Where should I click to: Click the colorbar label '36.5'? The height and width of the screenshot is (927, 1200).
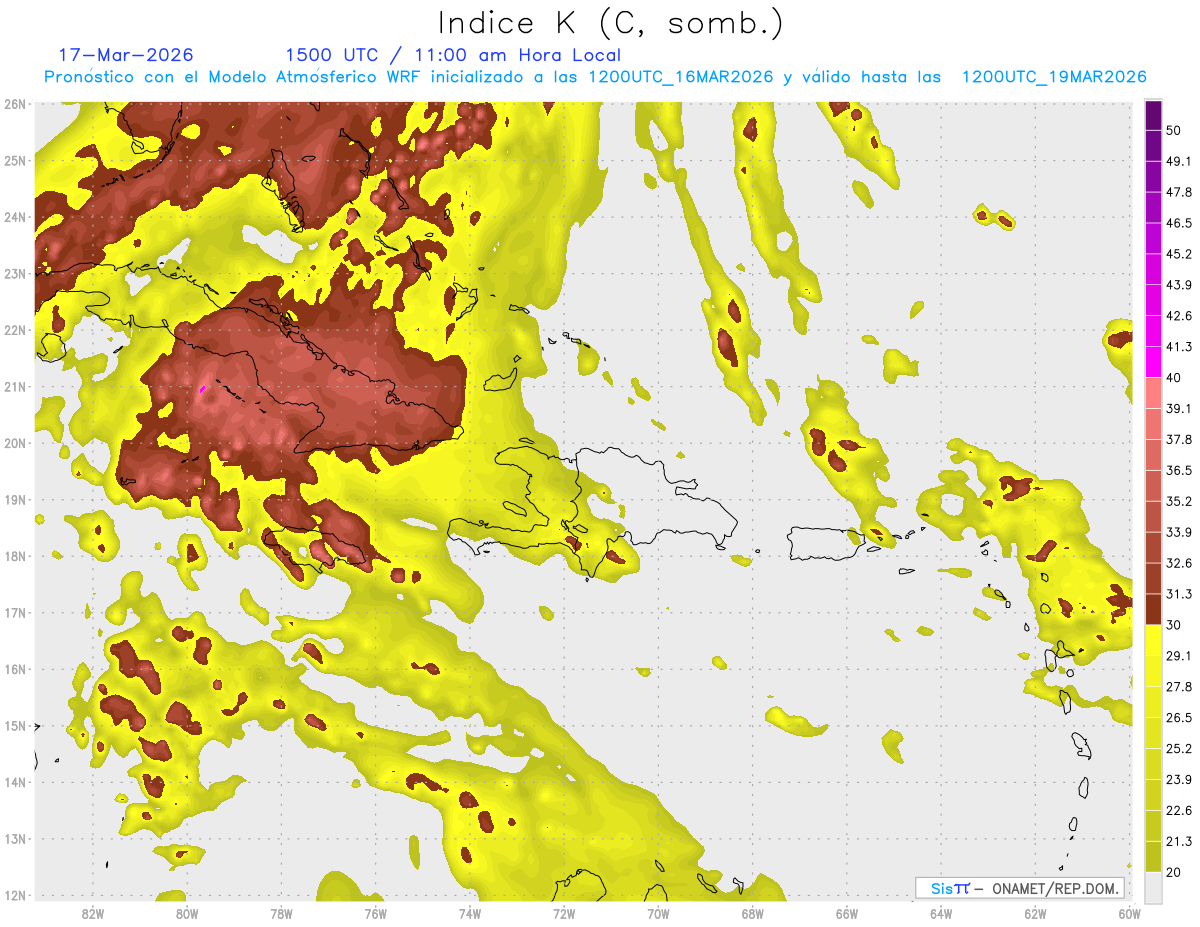click(1179, 471)
